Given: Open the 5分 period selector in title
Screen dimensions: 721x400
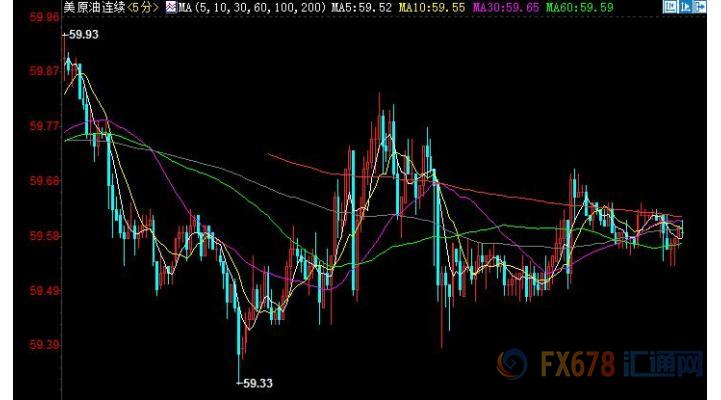Looking at the screenshot, I should (x=146, y=8).
